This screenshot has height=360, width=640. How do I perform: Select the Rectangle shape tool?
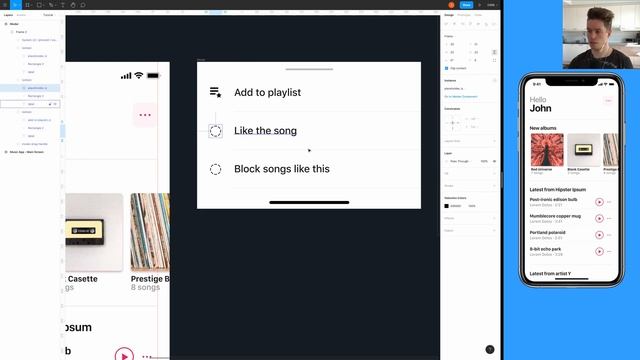(39, 5)
